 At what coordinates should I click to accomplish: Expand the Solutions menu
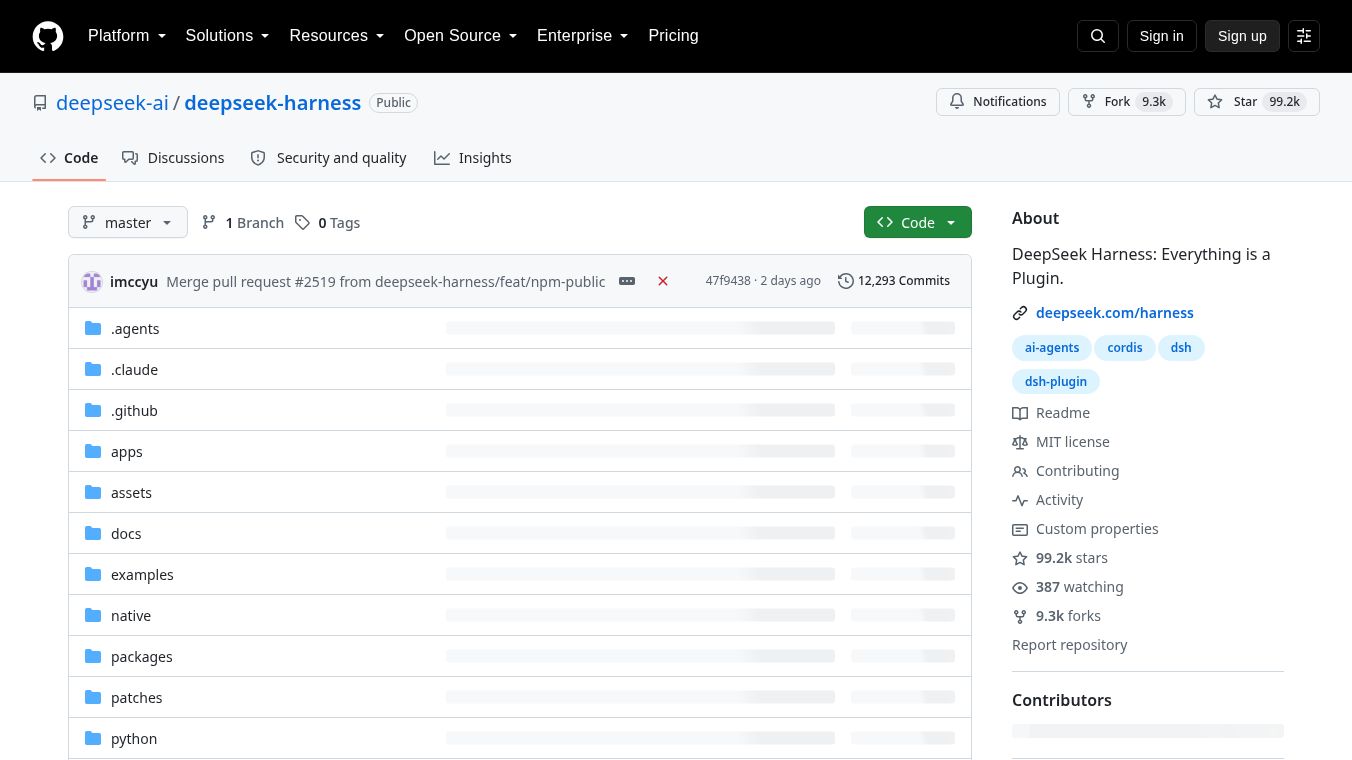coord(227,36)
